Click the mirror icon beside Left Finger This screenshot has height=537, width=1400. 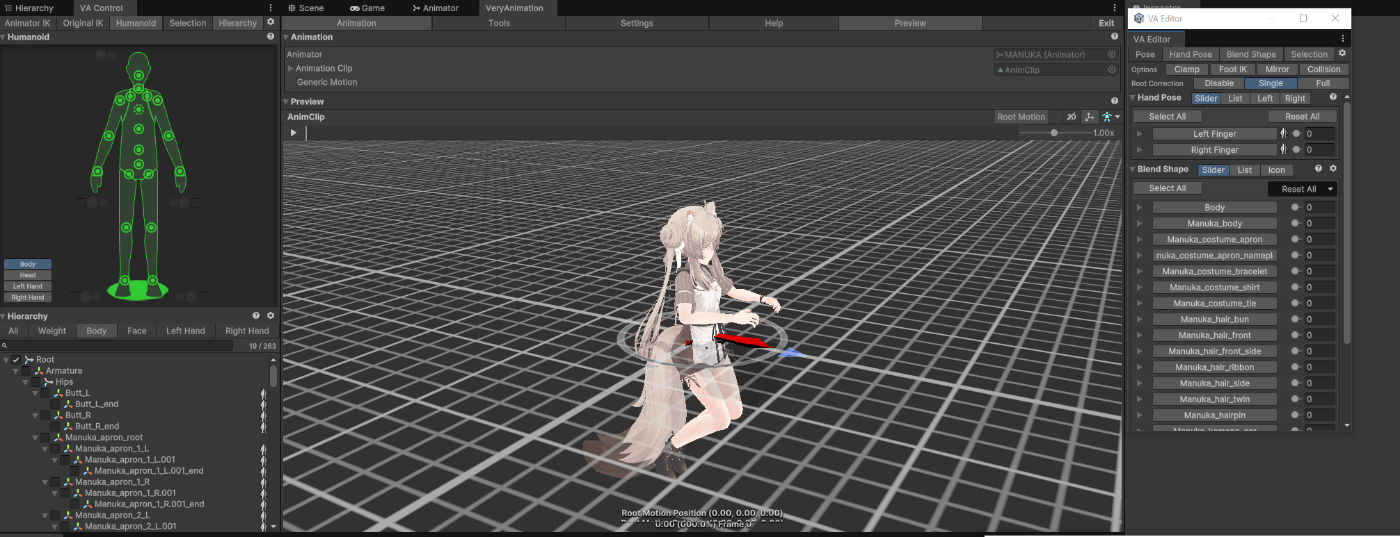[1283, 134]
